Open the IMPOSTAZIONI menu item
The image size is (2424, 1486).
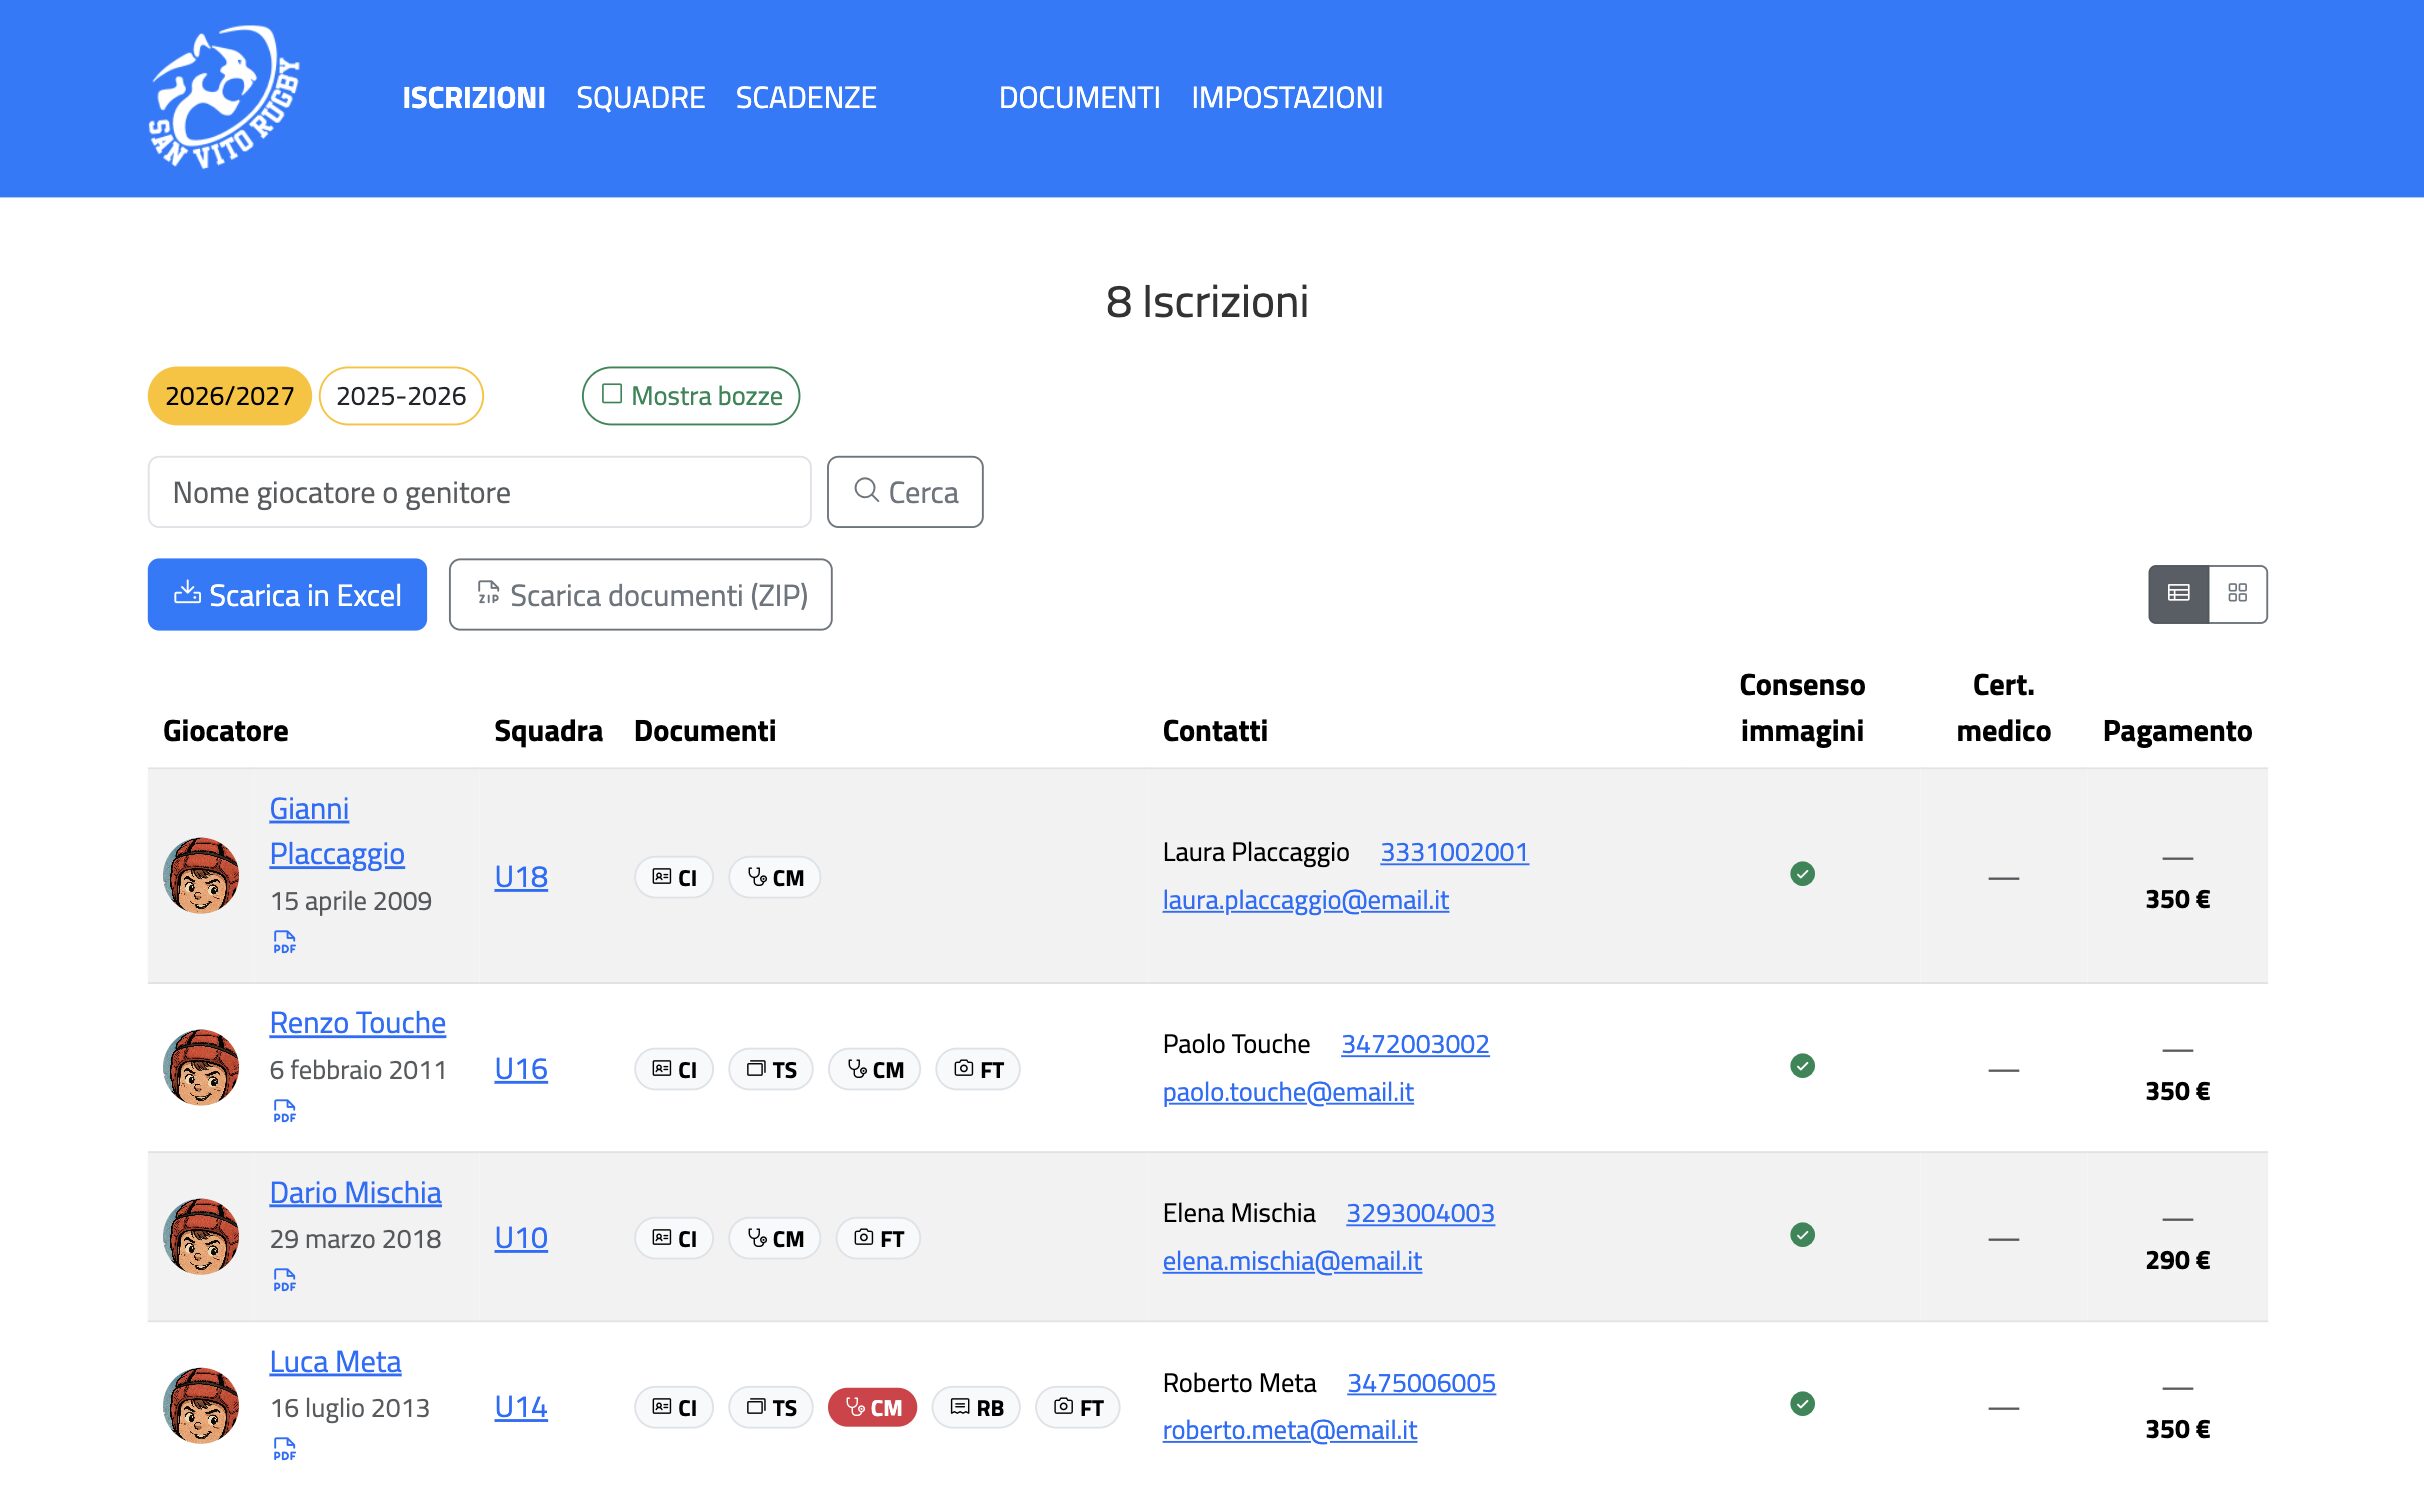1287,97
